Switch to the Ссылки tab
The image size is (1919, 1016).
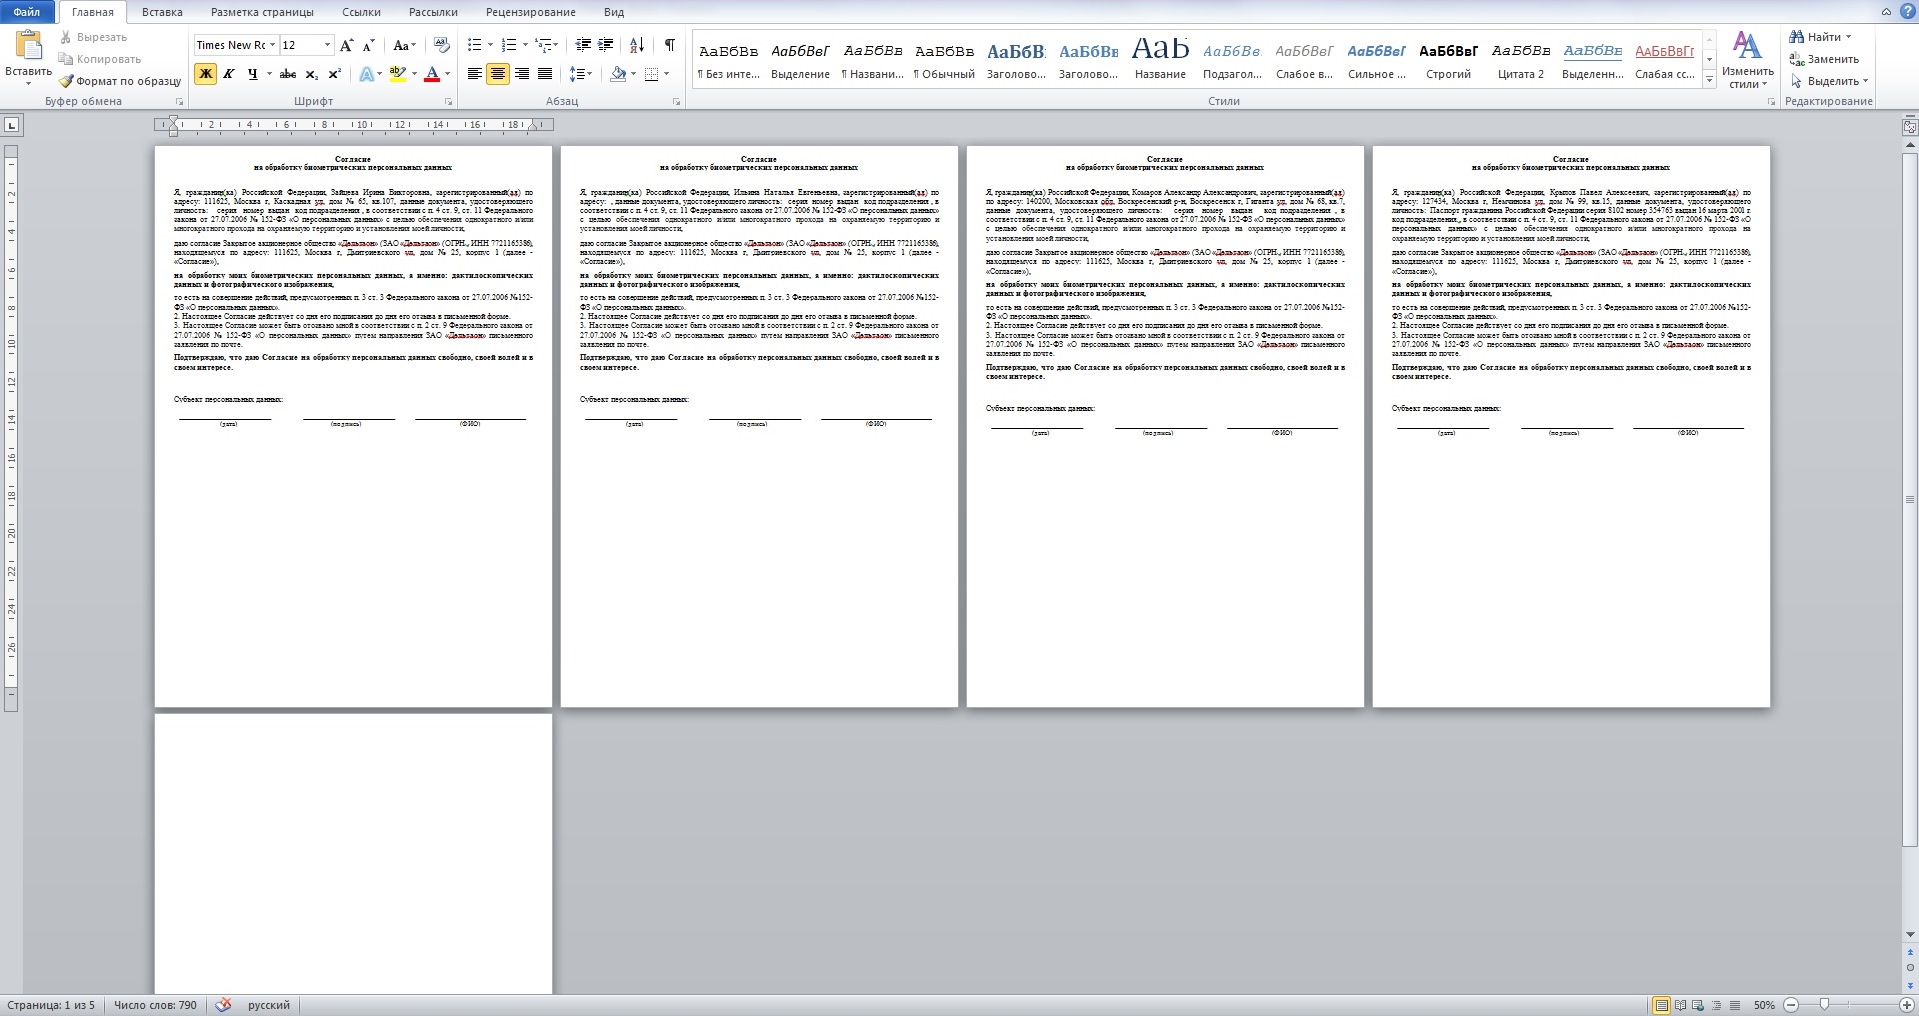pyautogui.click(x=361, y=12)
